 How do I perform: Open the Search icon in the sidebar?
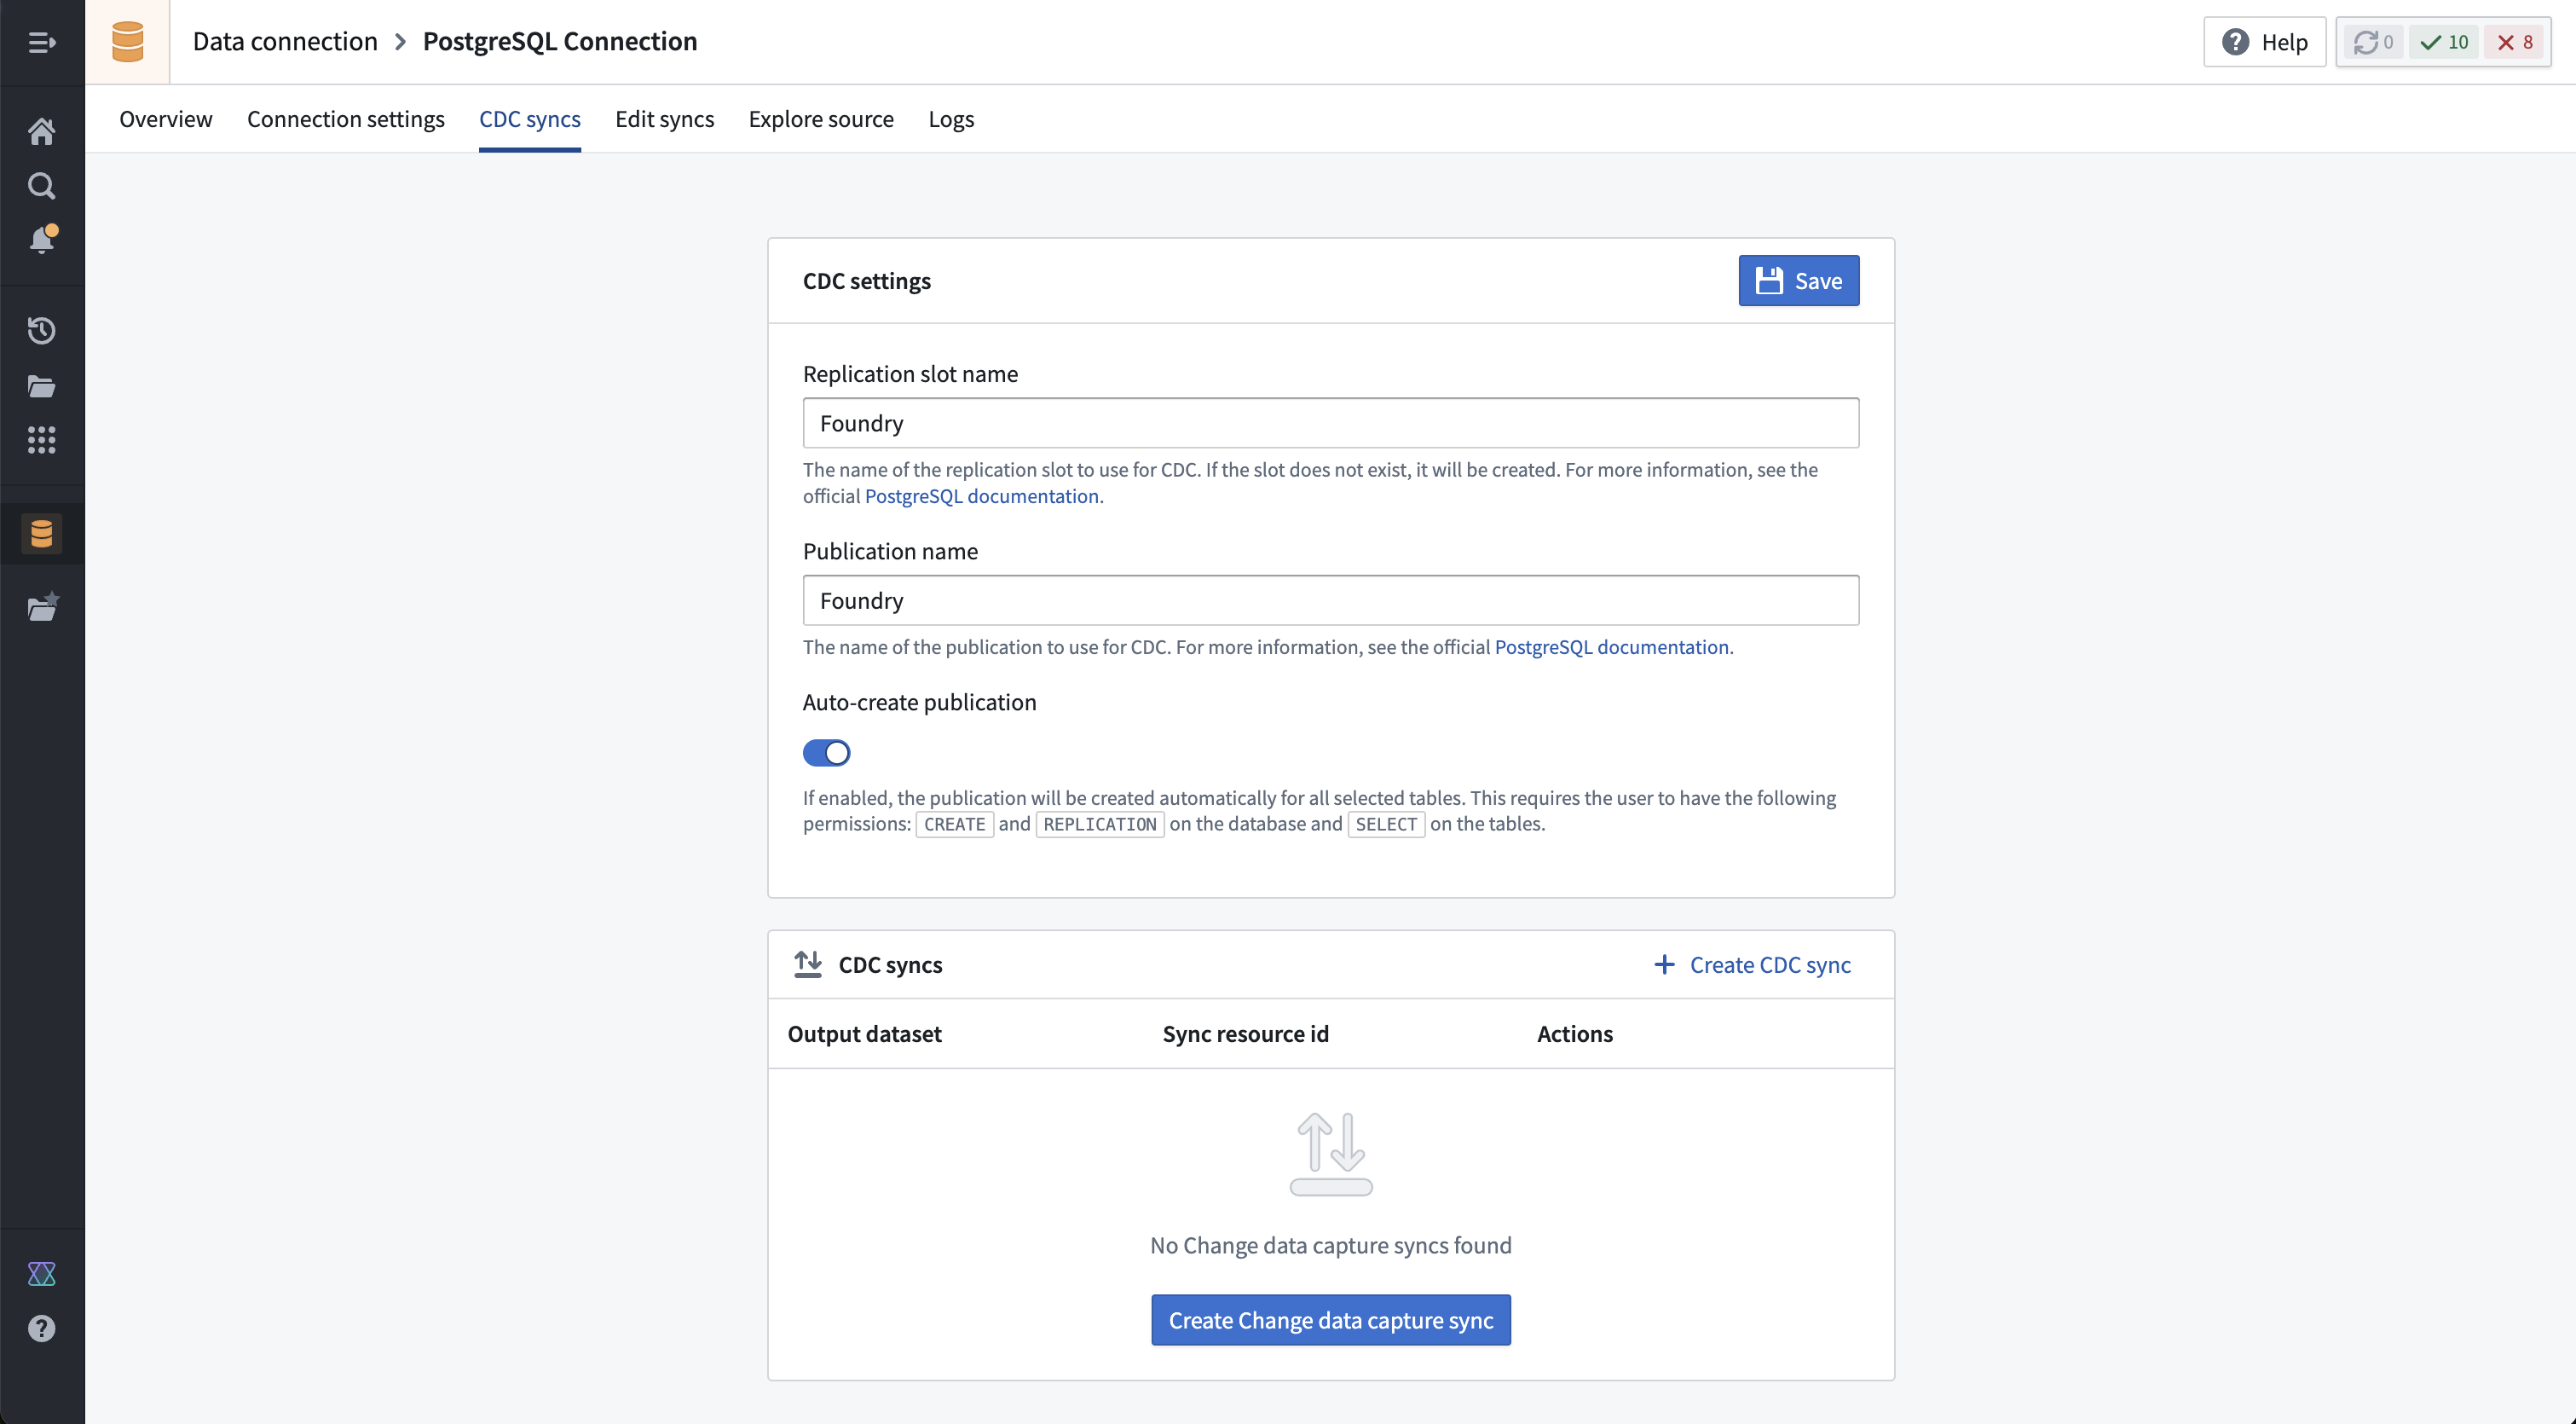point(41,186)
